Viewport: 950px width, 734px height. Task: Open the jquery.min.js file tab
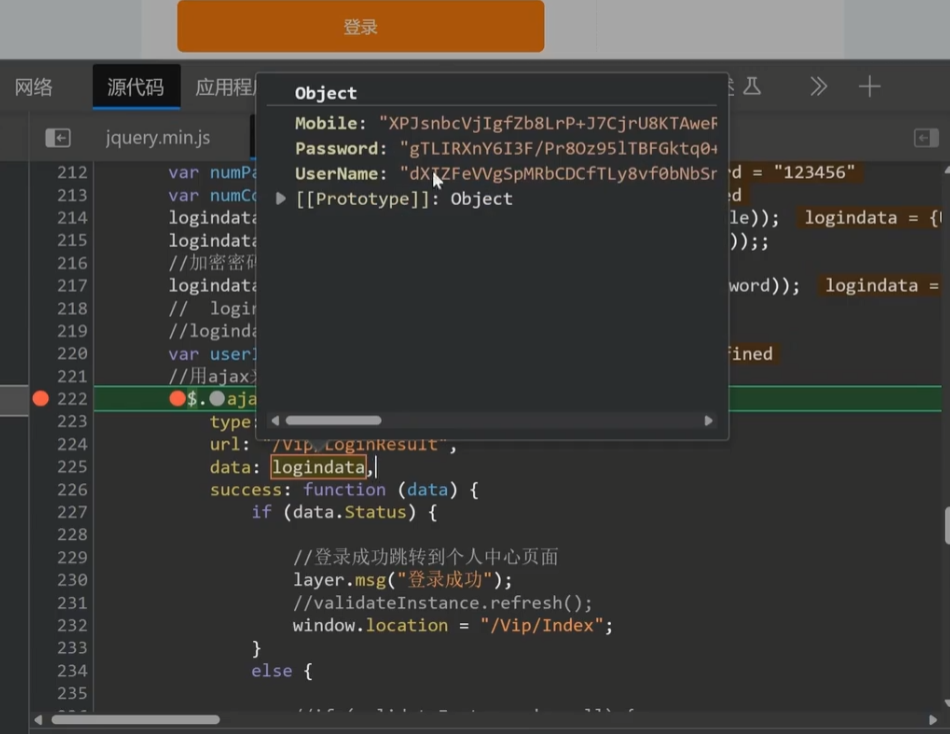(x=158, y=138)
